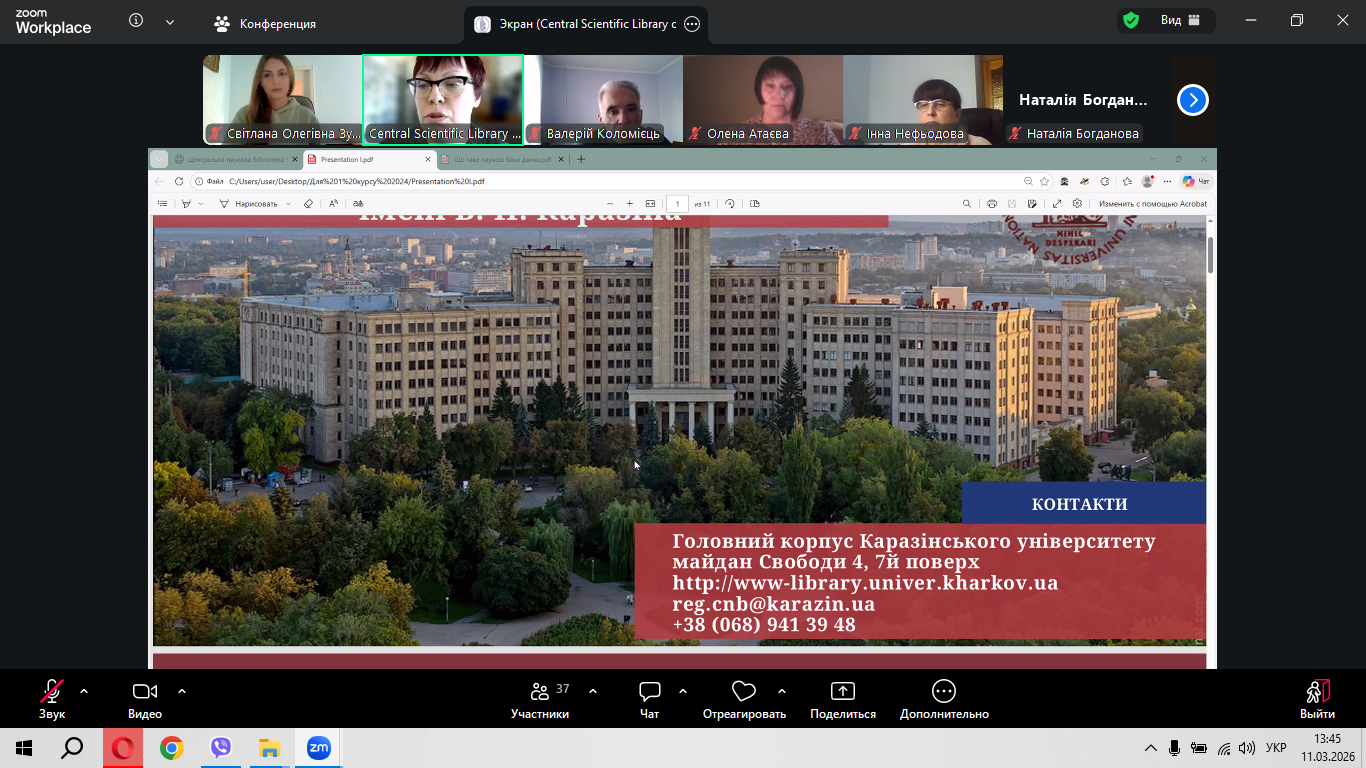Open Chrome from the Windows taskbar

(172, 748)
